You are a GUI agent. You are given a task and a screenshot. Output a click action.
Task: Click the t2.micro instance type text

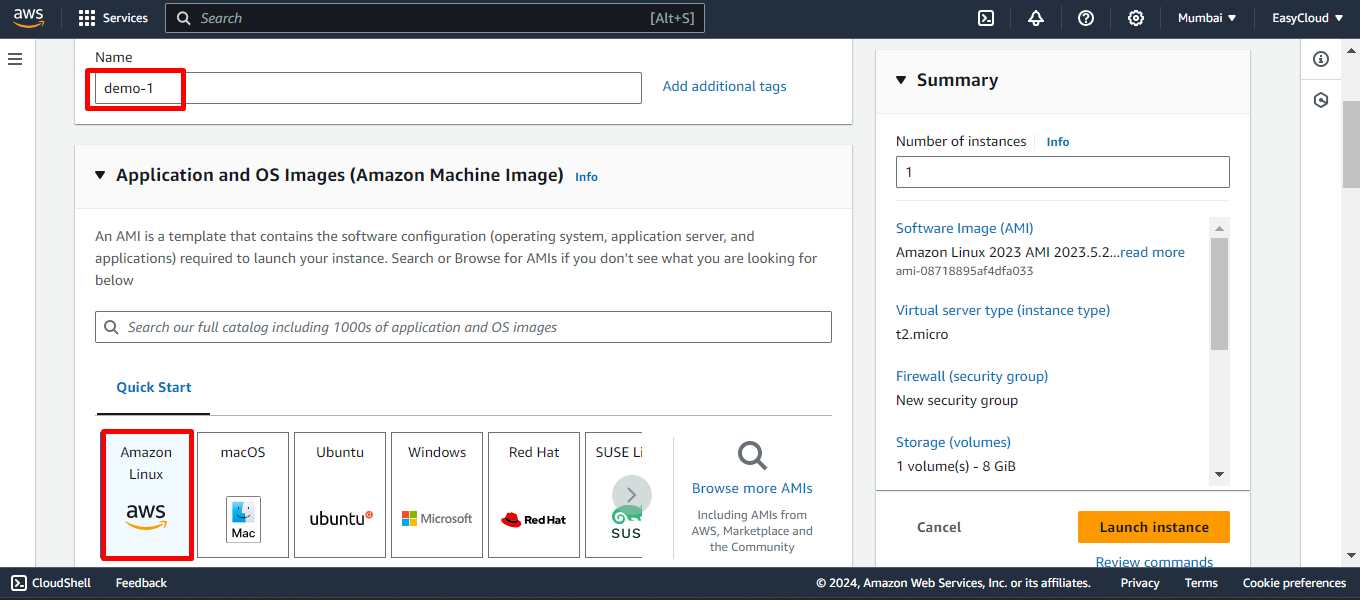pos(922,334)
